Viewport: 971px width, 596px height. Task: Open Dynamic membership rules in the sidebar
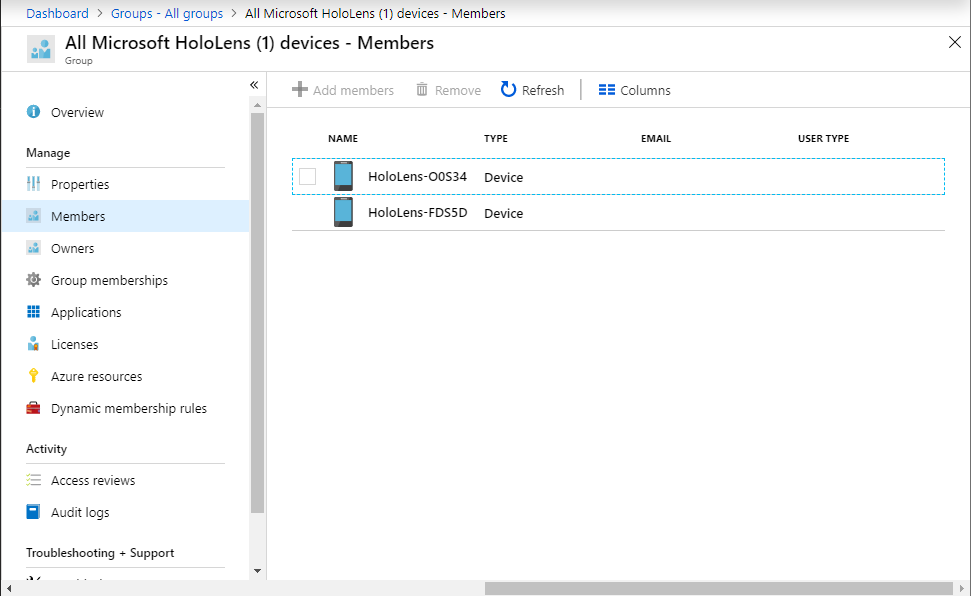(x=129, y=409)
